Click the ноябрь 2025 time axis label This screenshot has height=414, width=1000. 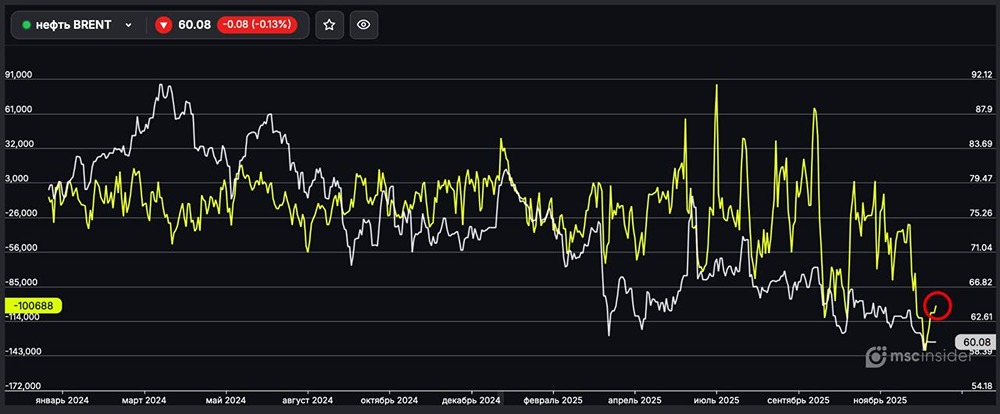coord(880,397)
